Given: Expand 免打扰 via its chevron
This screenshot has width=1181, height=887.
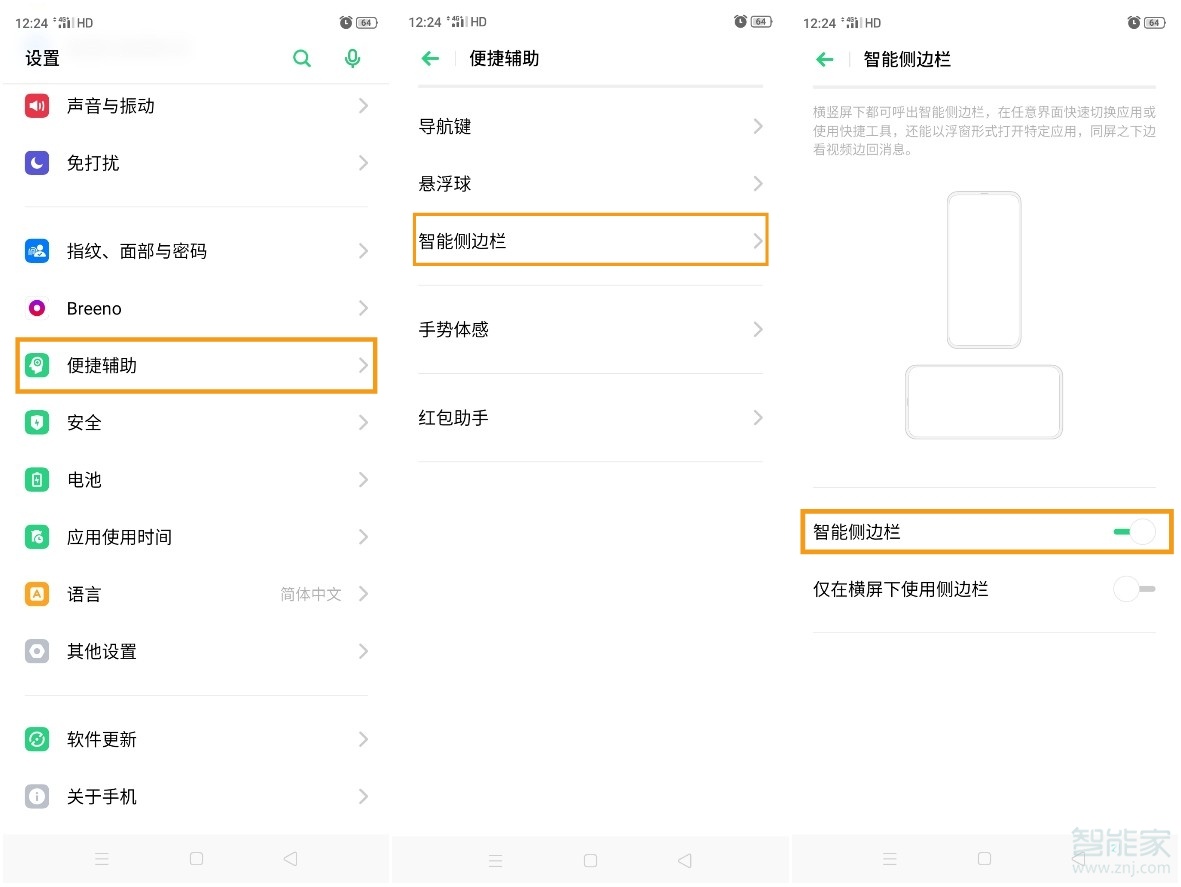Looking at the screenshot, I should (363, 163).
